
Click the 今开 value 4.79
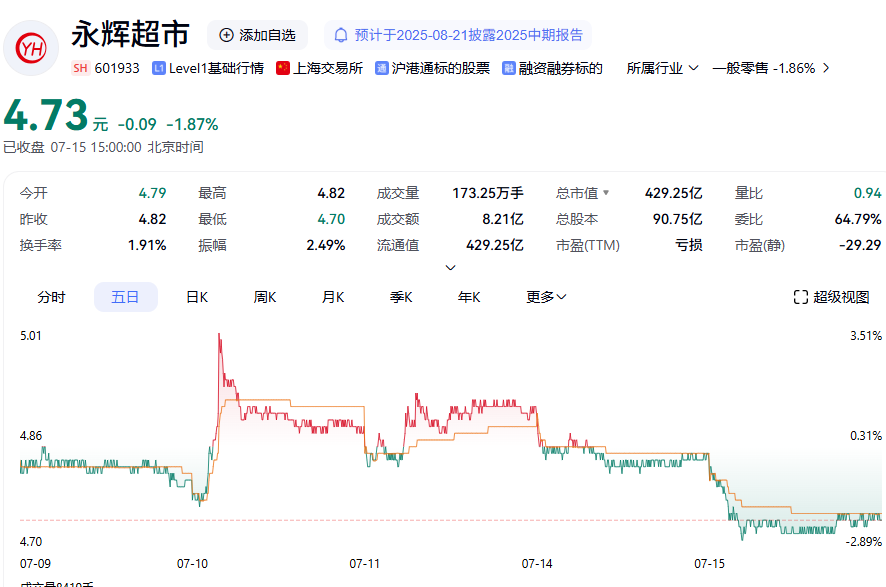[153, 193]
